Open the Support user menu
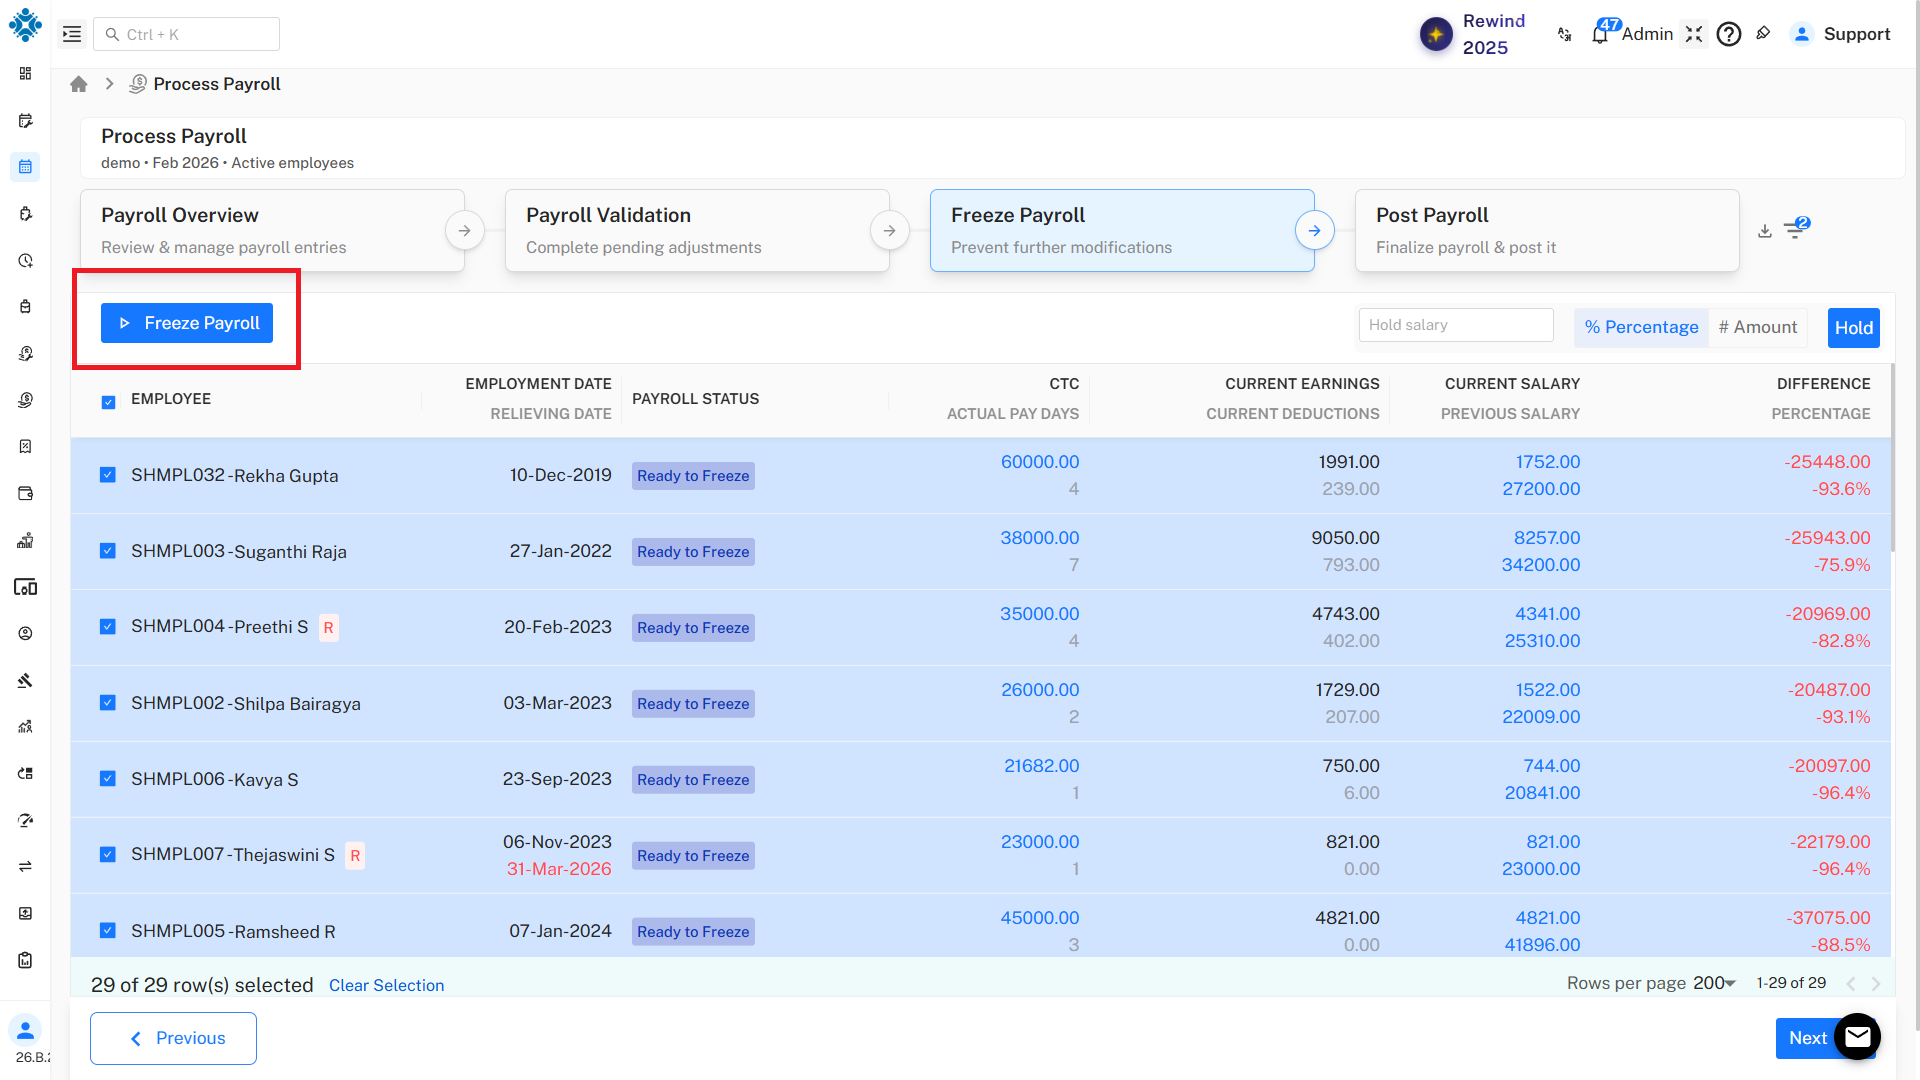The width and height of the screenshot is (1920, 1080). pyautogui.click(x=1841, y=34)
